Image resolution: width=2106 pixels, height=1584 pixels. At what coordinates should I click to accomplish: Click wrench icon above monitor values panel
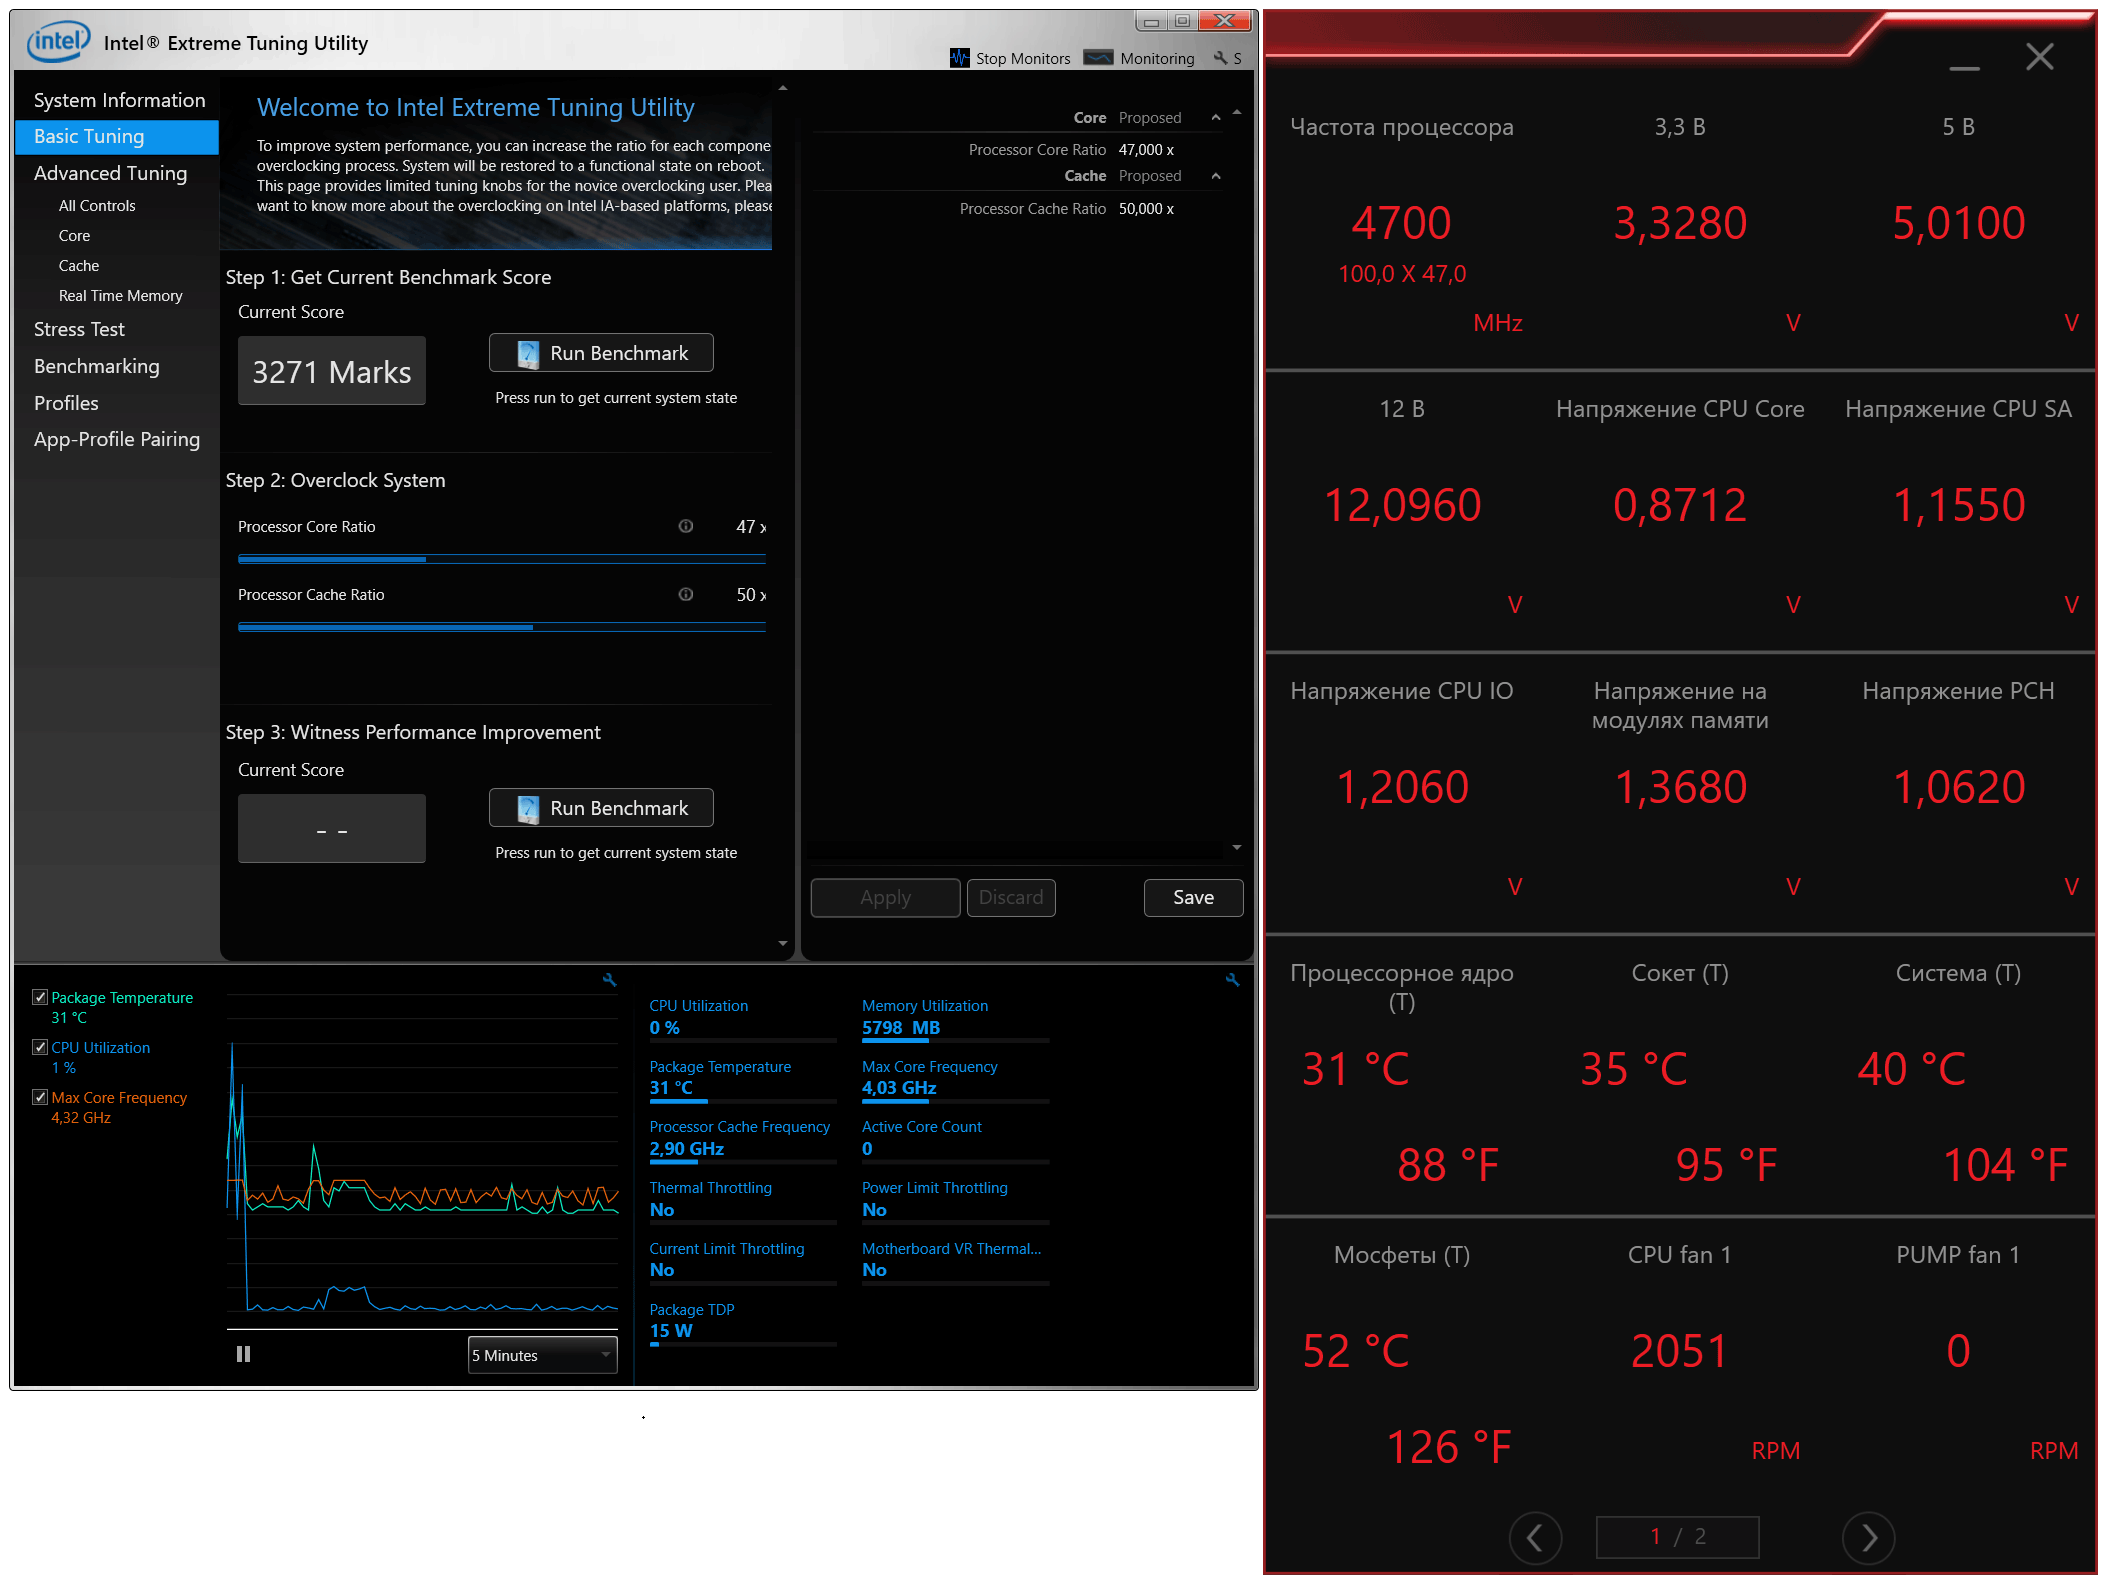click(x=1232, y=980)
